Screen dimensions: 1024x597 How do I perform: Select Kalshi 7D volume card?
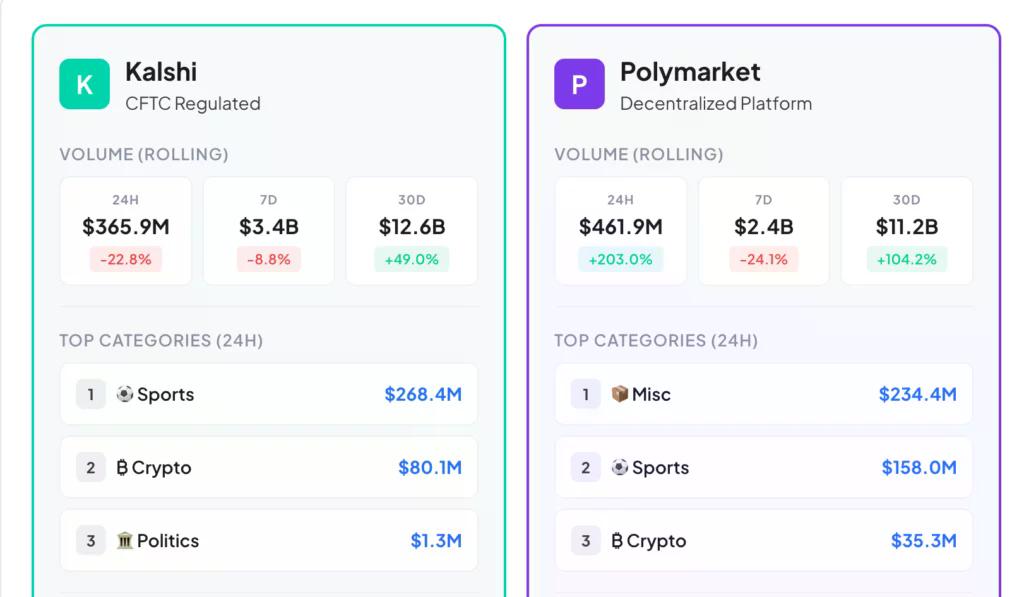pos(268,231)
